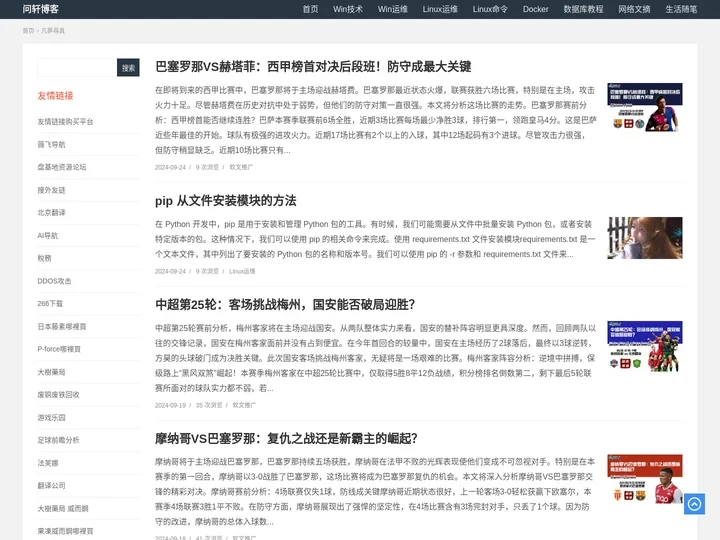Click the 友情链接 sidebar heading
720x540 pixels.
(55, 96)
